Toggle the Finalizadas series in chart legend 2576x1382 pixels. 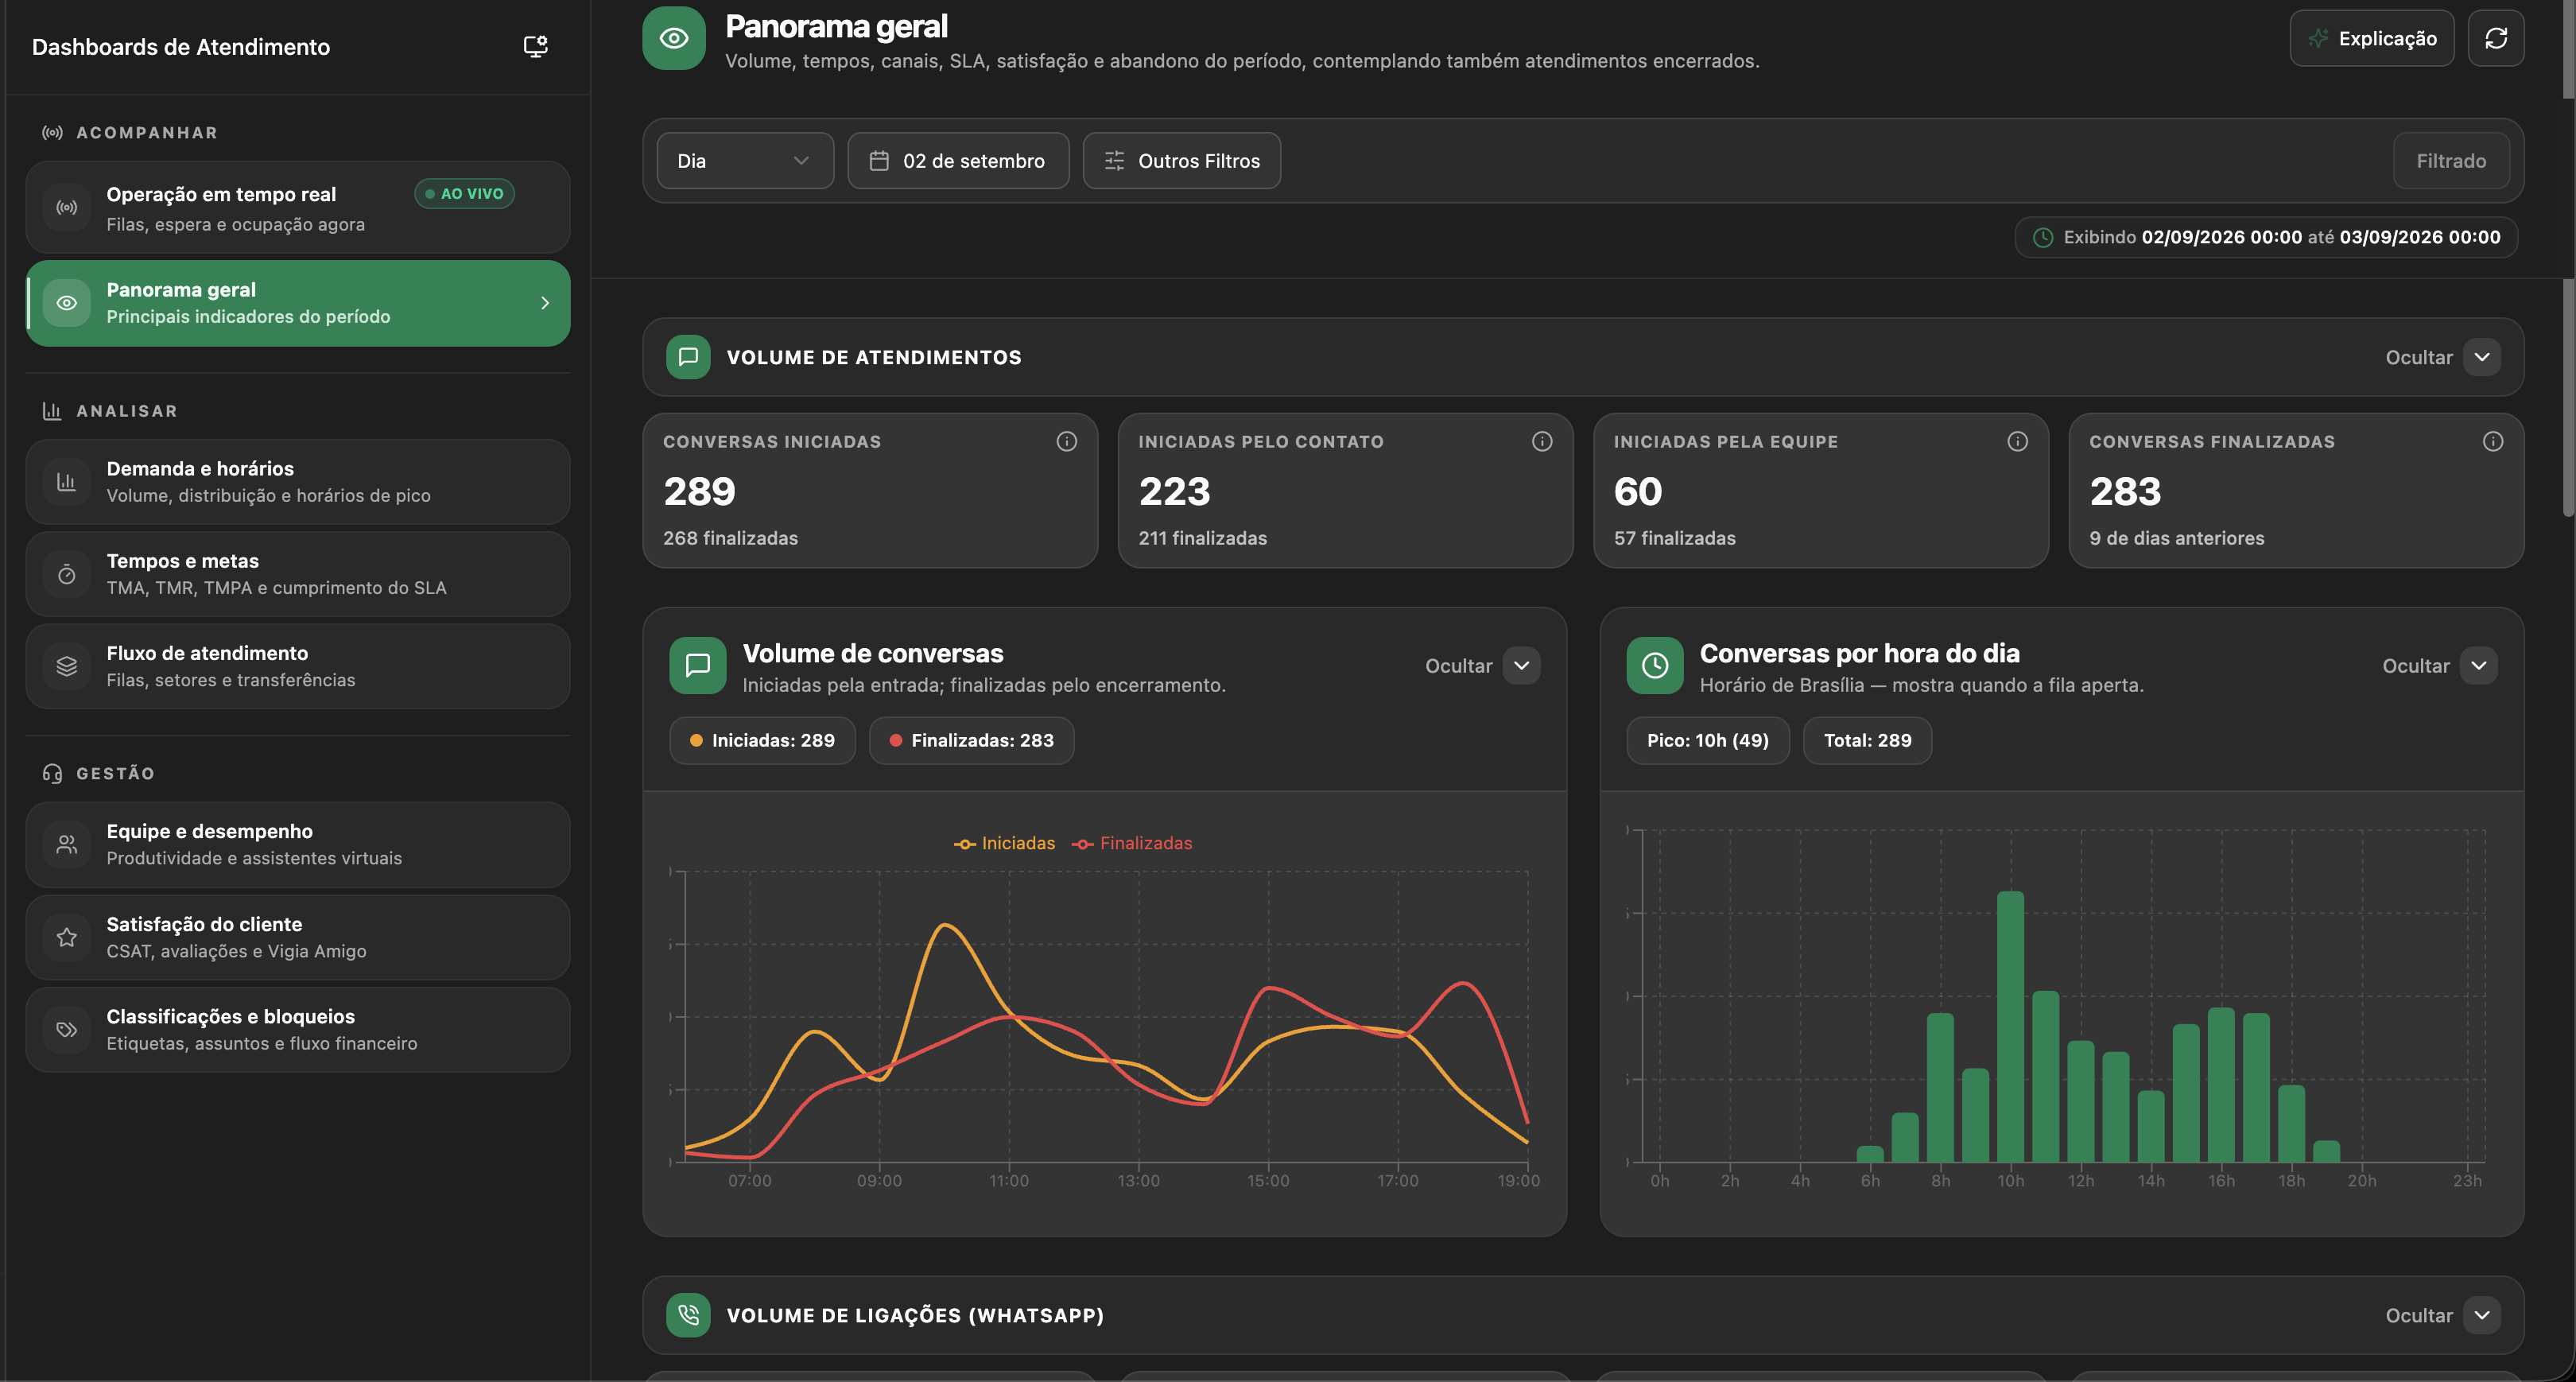[x=1132, y=843]
